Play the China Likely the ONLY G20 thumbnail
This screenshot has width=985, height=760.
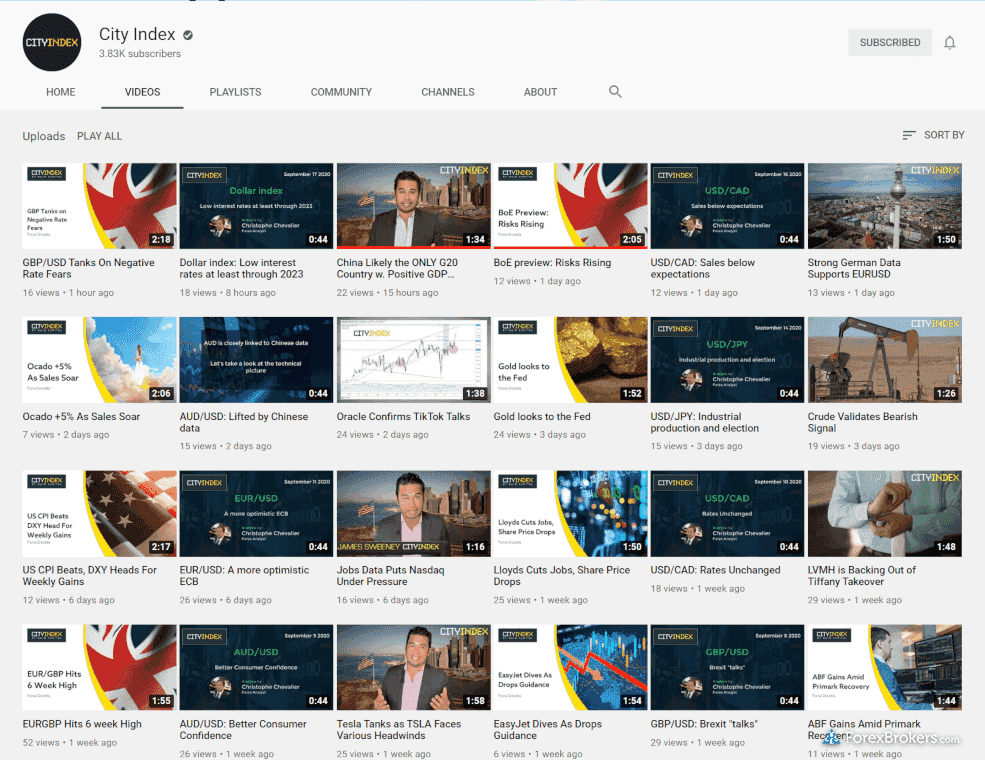coord(413,206)
